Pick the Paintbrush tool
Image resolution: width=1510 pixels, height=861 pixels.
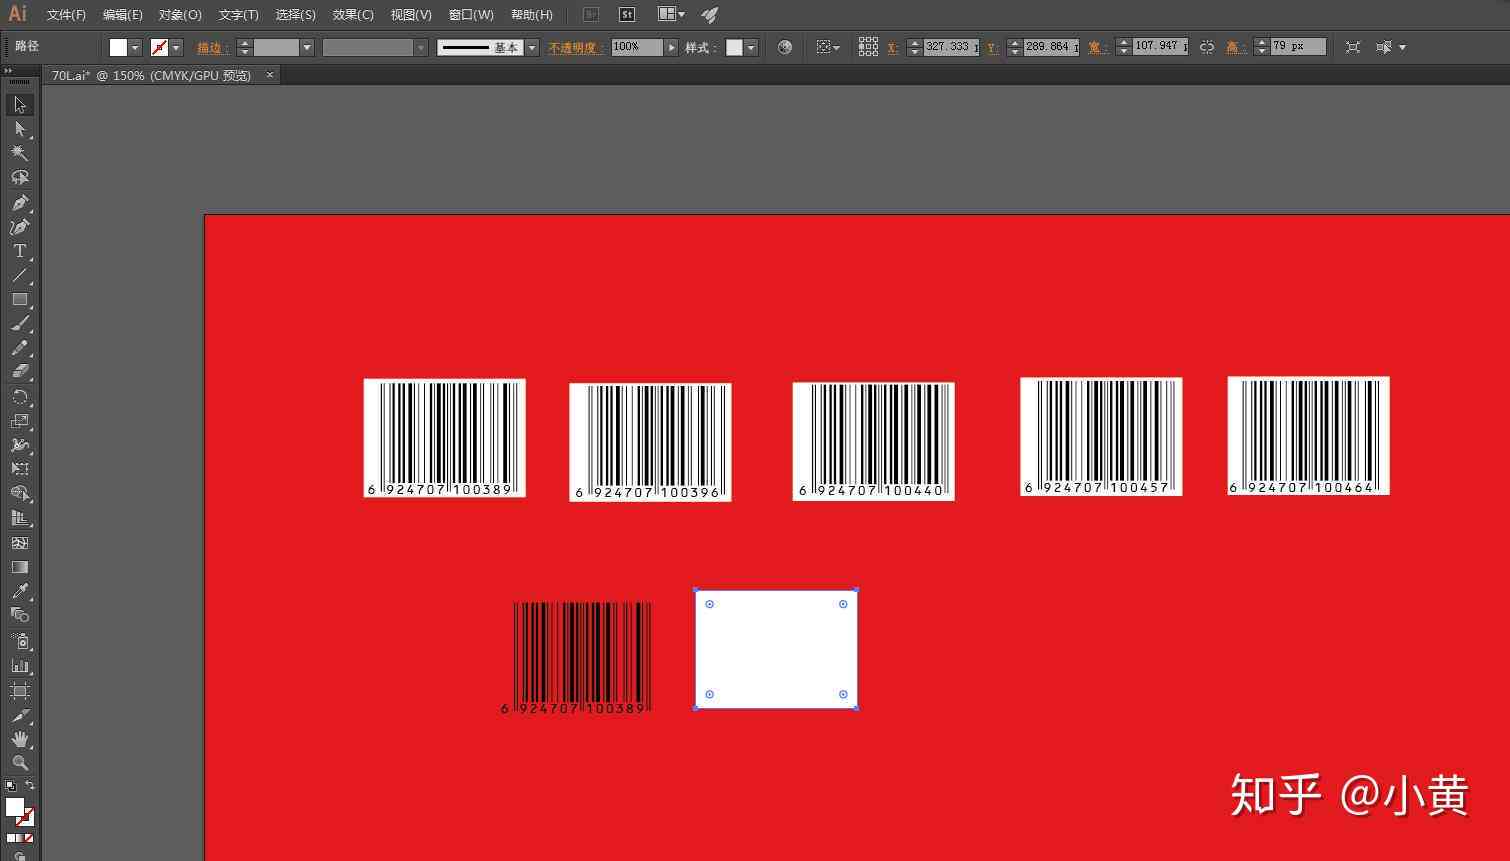click(19, 323)
